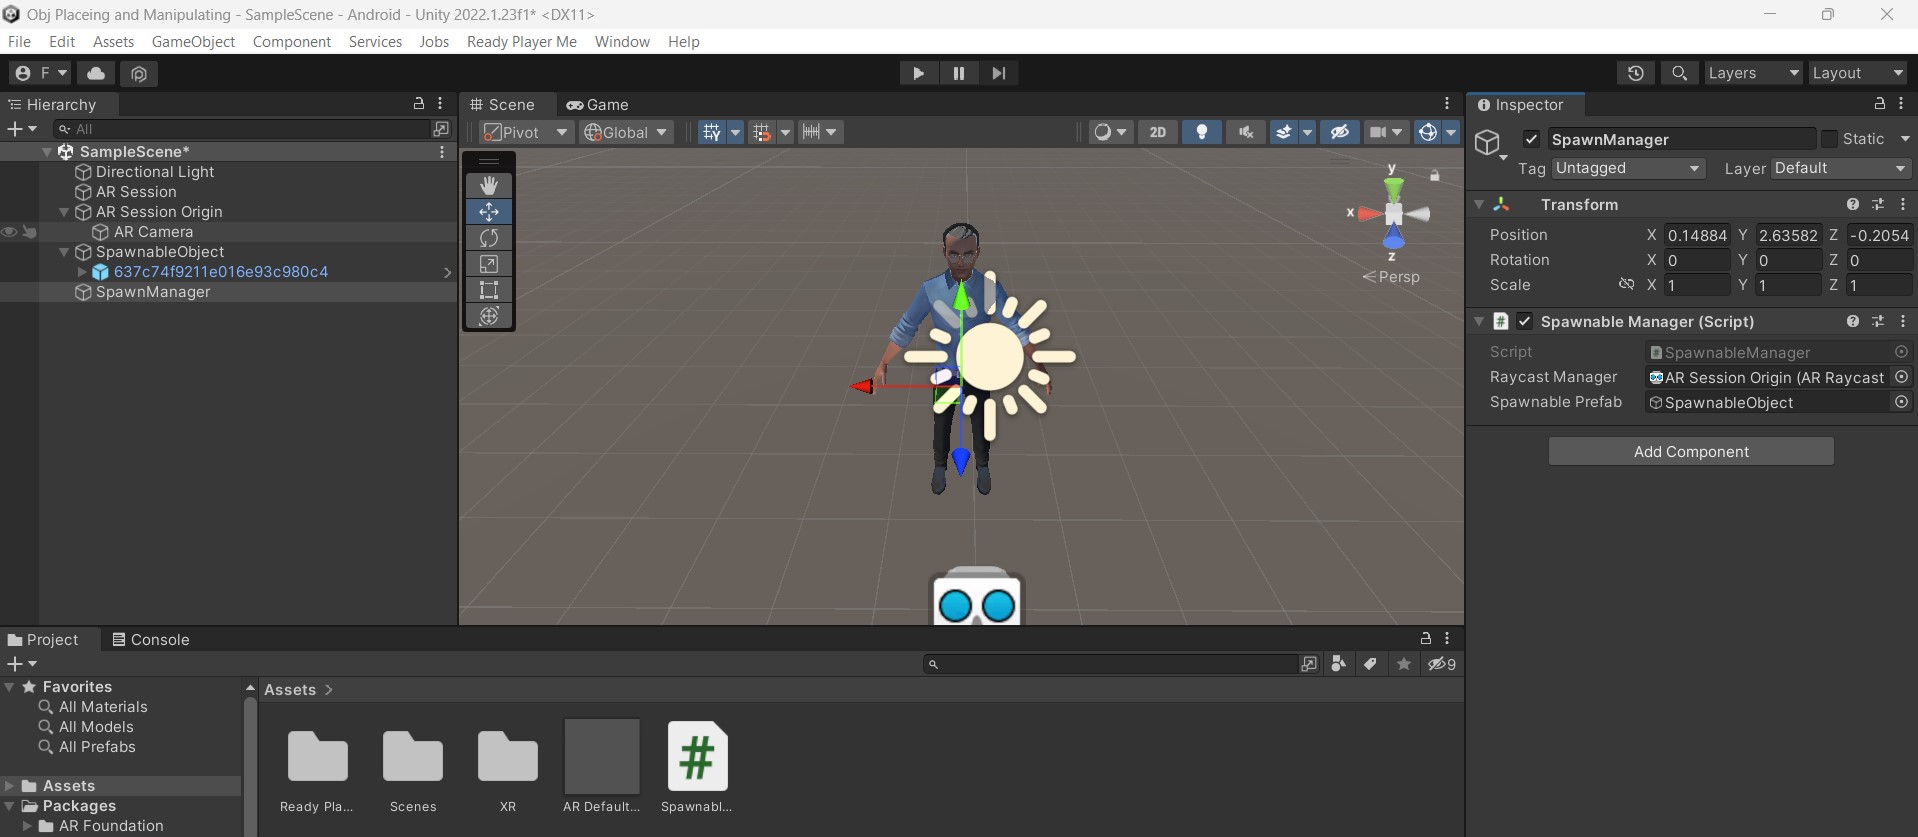
Task: Toggle scene audio mute icon
Action: coord(1246,132)
